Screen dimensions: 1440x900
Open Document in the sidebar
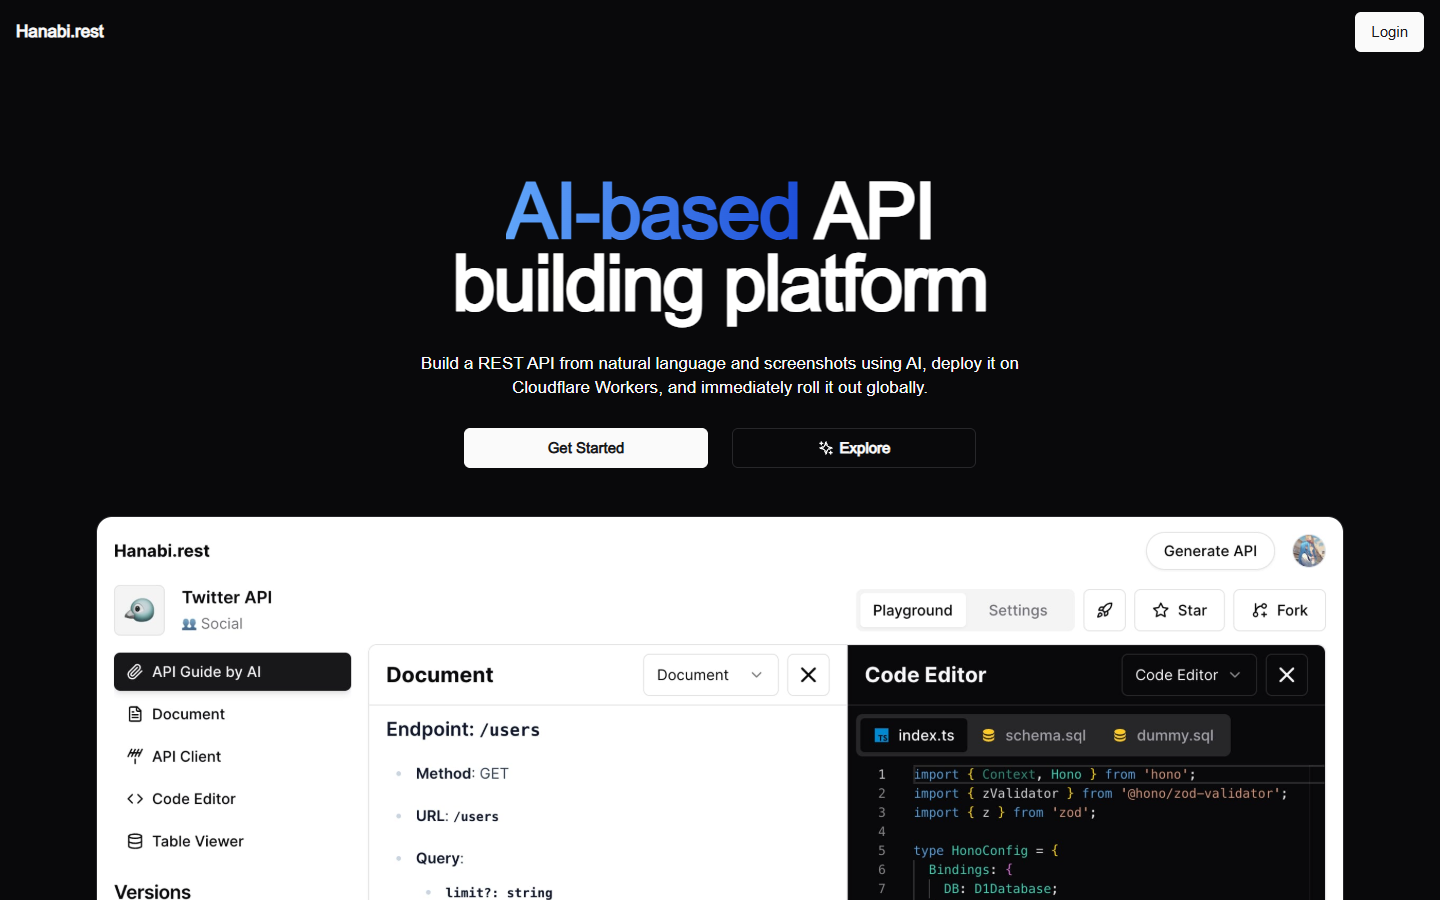point(232,714)
